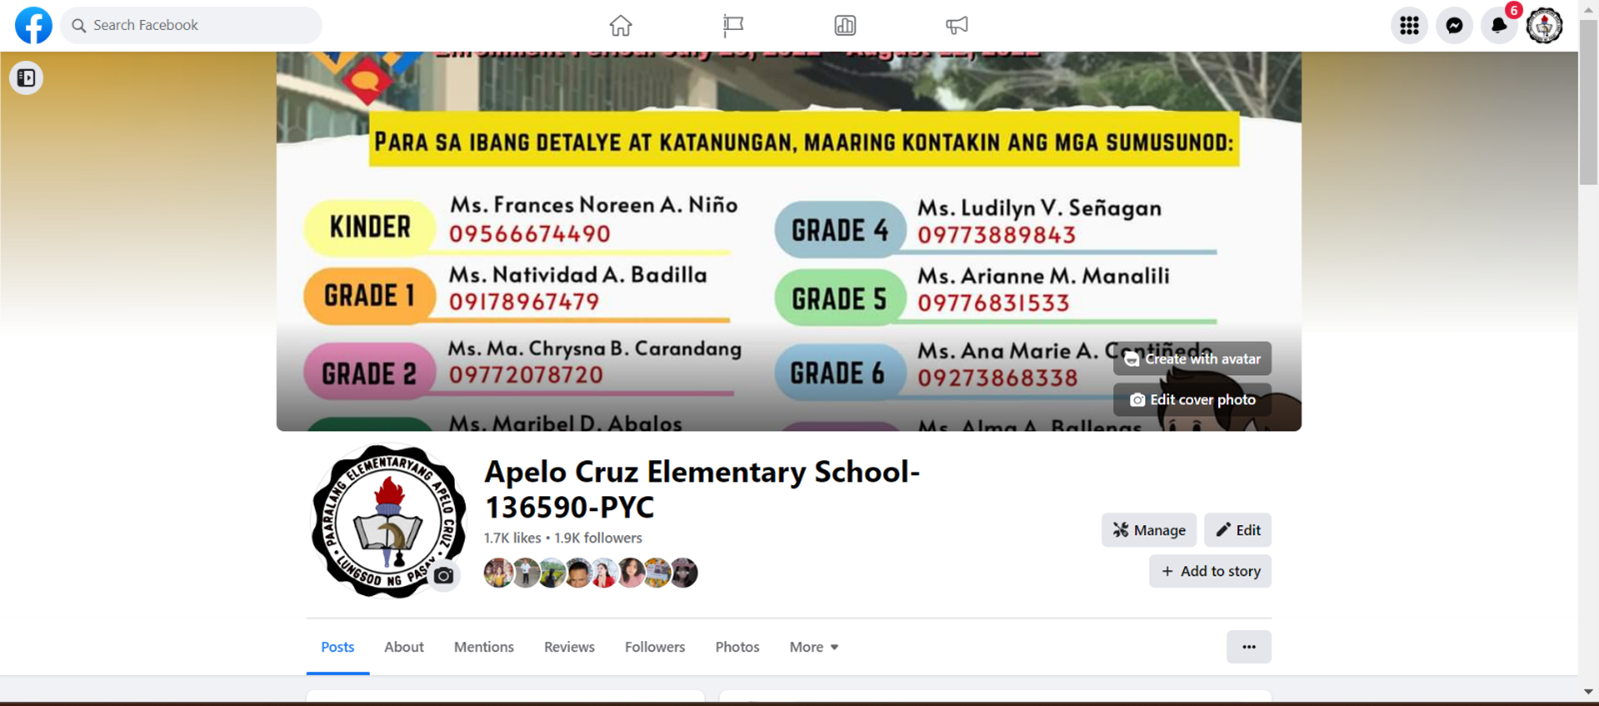
Task: Click Add to story button
Action: coord(1210,571)
